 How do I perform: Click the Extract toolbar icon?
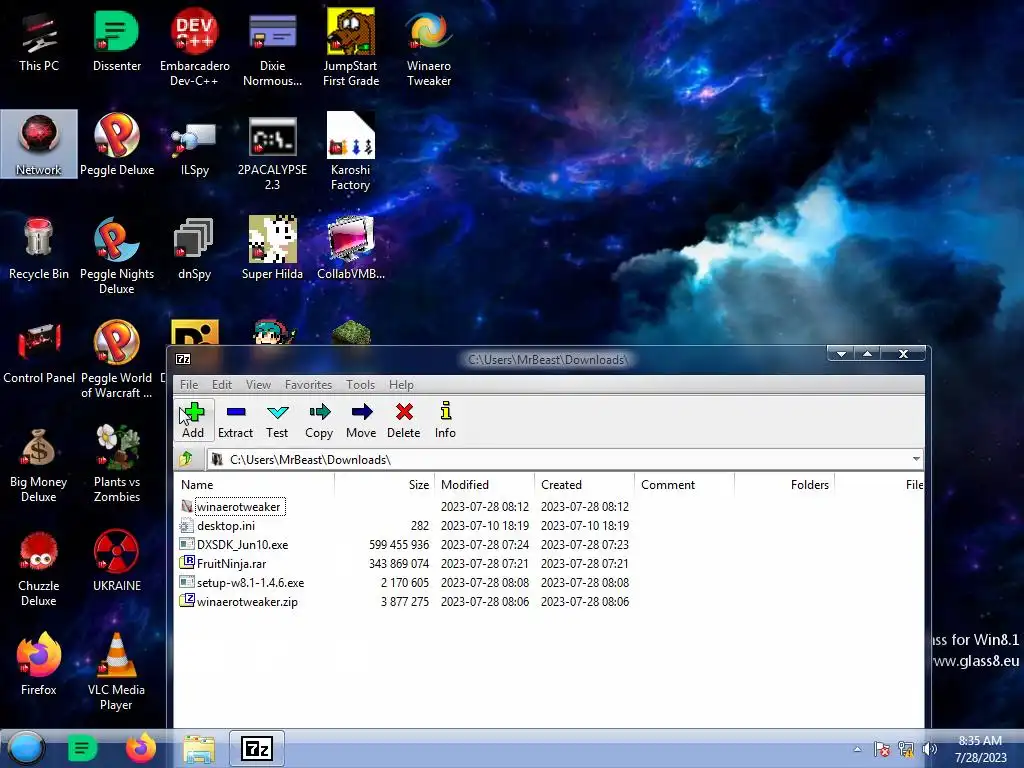pos(235,420)
